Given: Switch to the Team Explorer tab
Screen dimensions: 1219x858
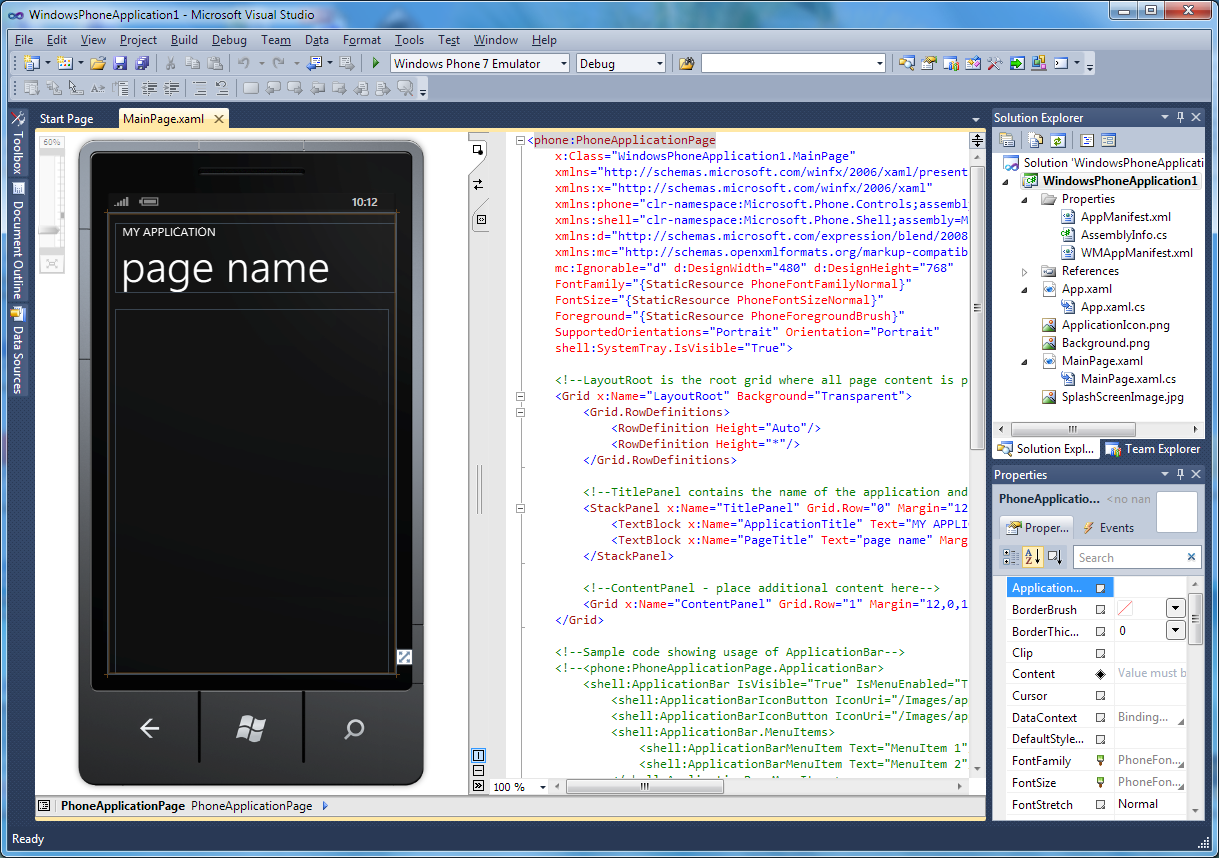Looking at the screenshot, I should [x=1154, y=449].
